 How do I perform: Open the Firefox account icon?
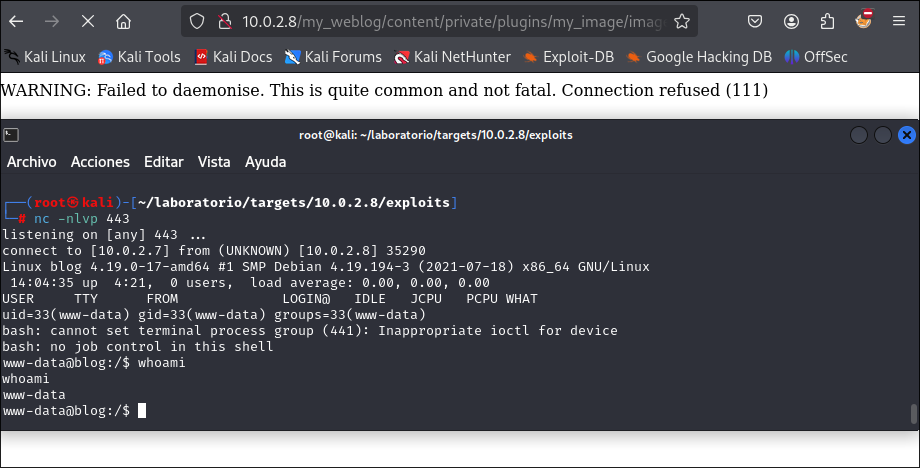click(791, 22)
